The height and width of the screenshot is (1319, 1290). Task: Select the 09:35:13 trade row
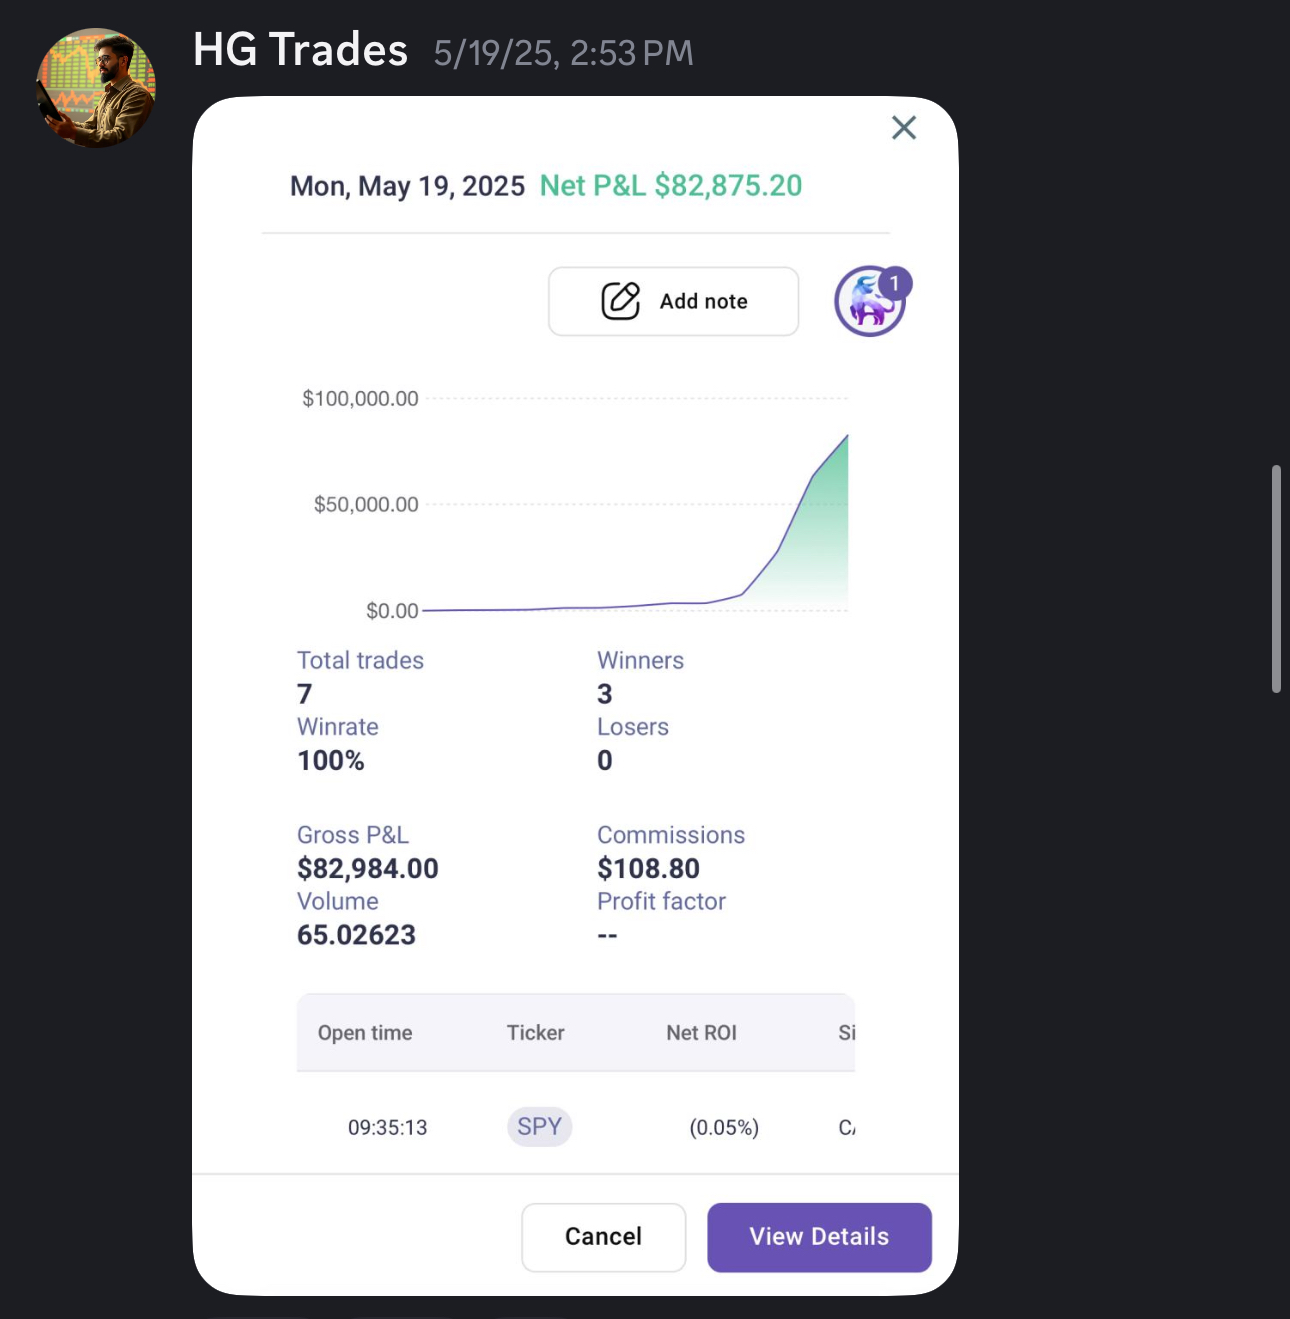[x=576, y=1127]
